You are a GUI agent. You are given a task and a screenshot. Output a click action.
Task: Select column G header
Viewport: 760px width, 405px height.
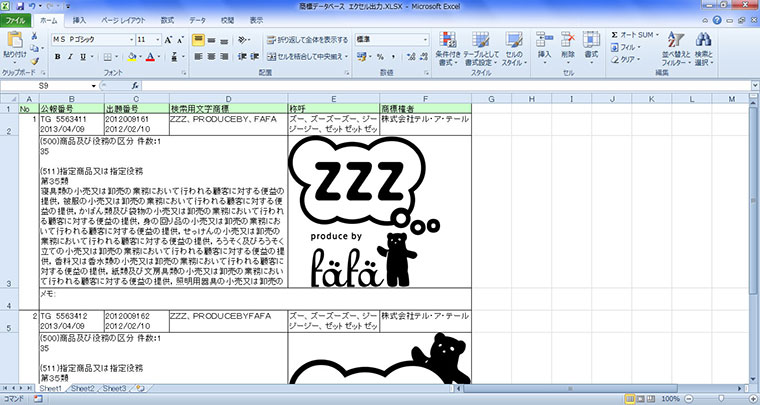pos(491,99)
